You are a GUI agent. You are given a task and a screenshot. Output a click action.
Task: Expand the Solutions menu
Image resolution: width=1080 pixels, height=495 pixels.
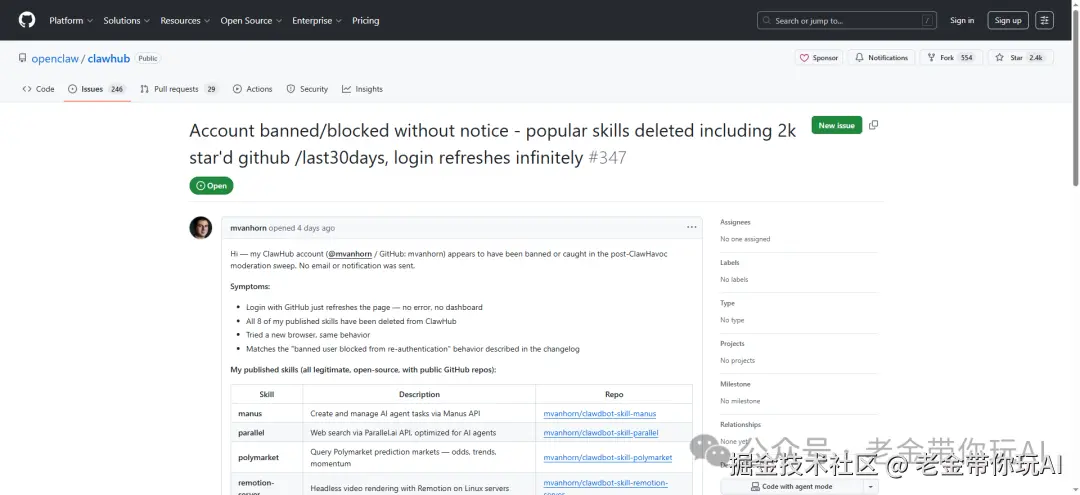tap(127, 21)
